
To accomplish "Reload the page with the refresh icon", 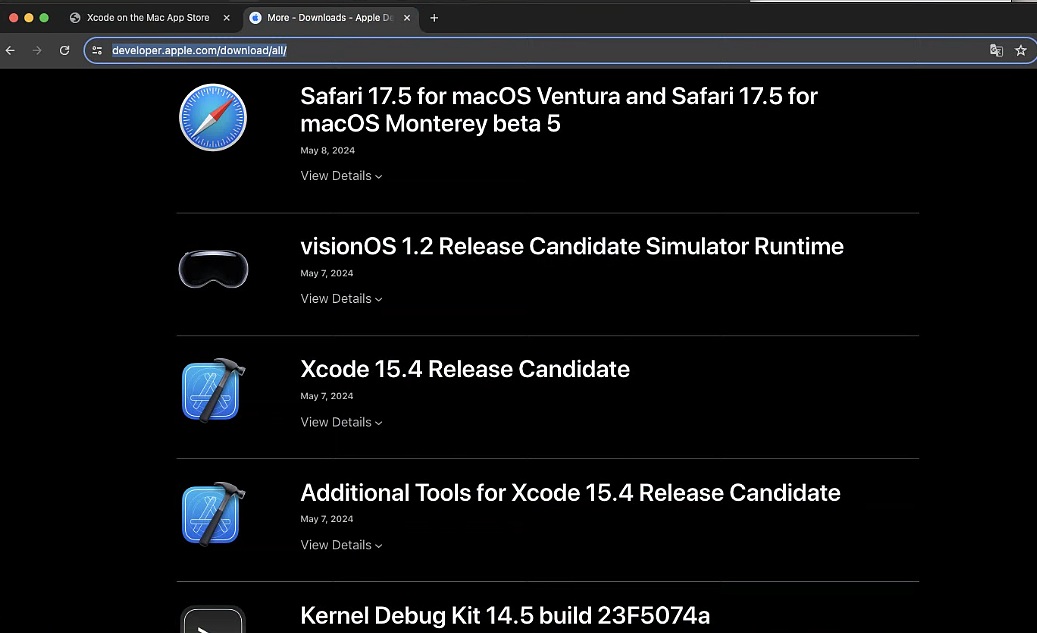I will coord(64,50).
